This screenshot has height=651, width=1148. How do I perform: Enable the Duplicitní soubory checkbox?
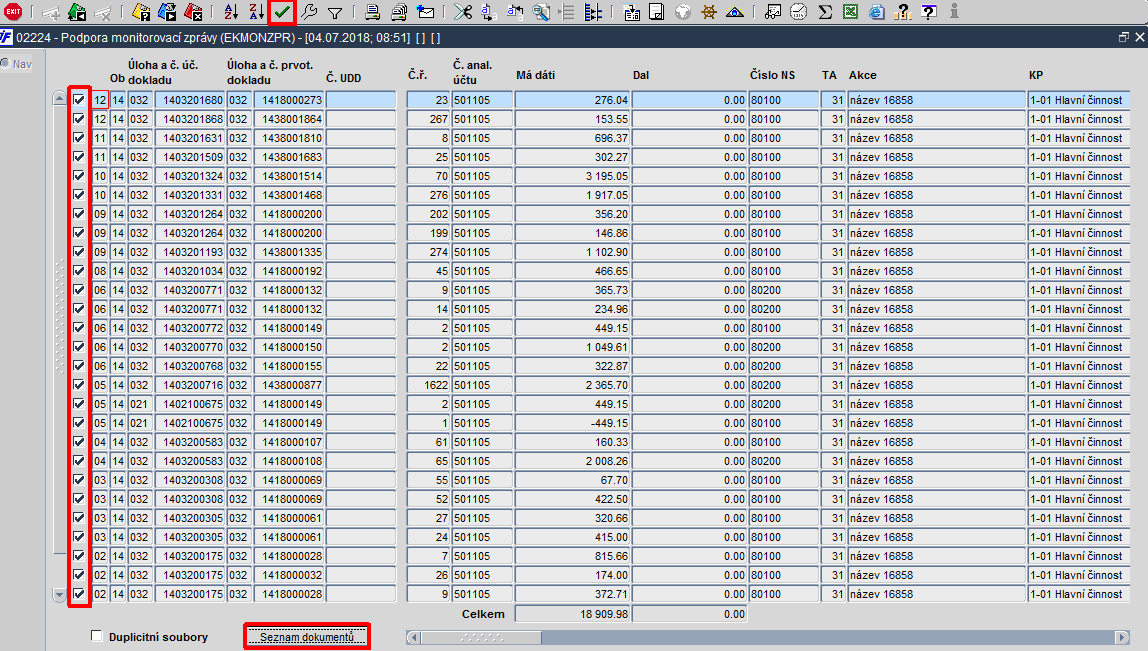(97, 636)
